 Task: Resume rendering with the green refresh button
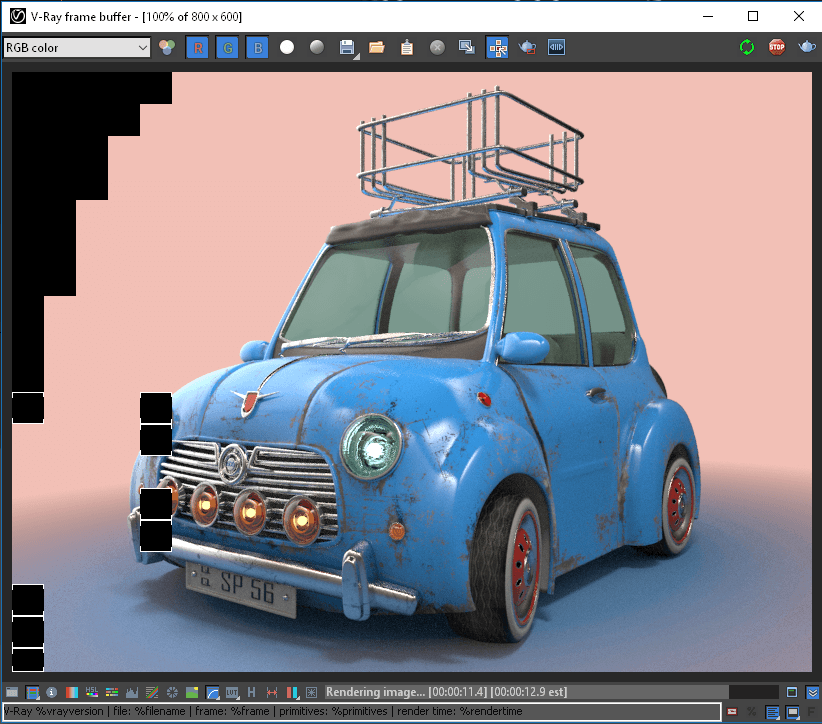747,47
